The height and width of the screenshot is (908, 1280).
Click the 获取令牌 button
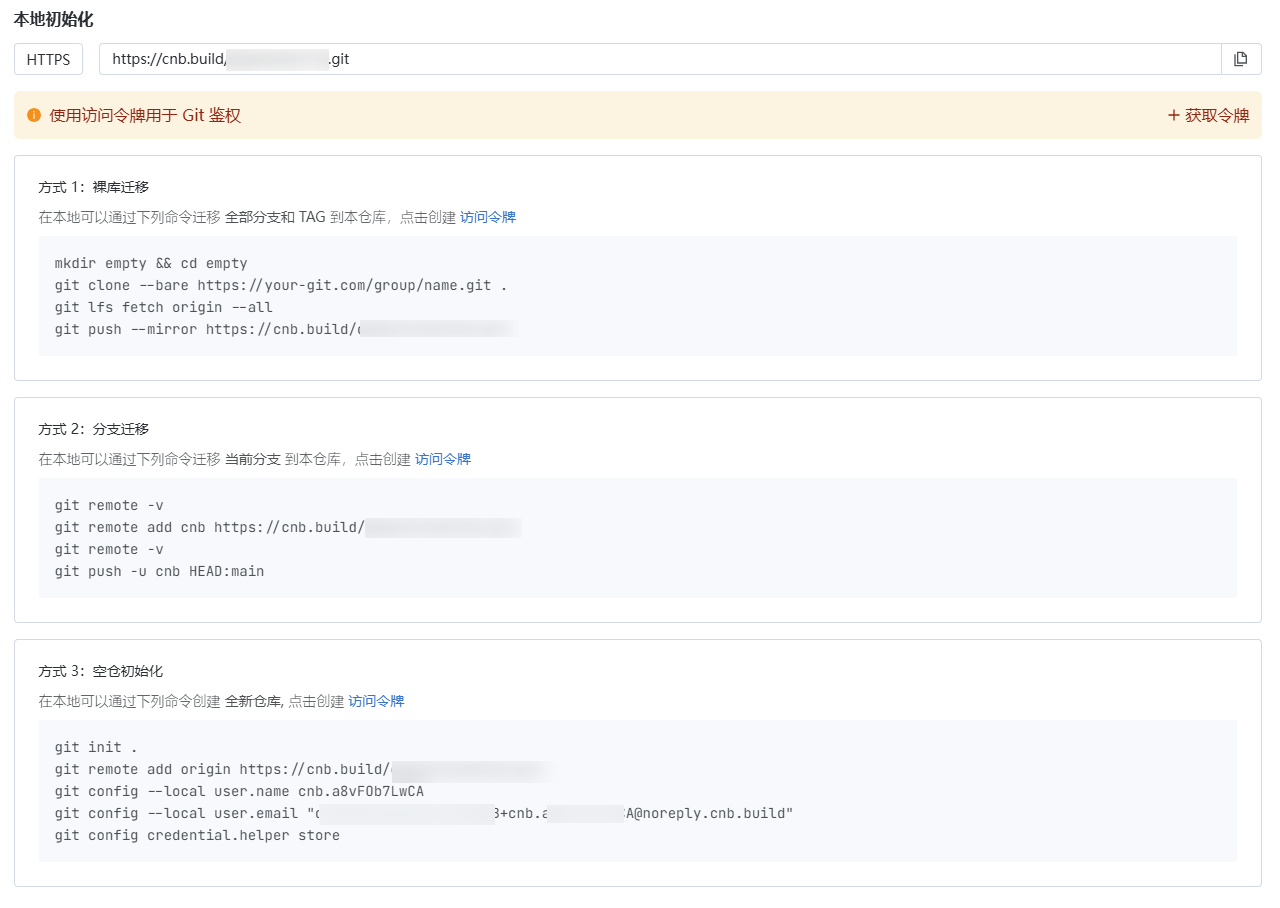click(1208, 115)
